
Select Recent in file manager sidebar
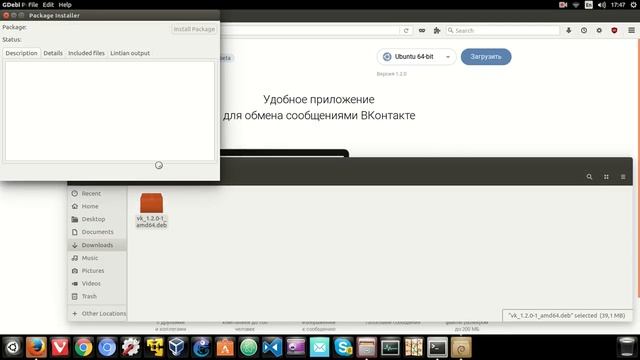(x=97, y=193)
